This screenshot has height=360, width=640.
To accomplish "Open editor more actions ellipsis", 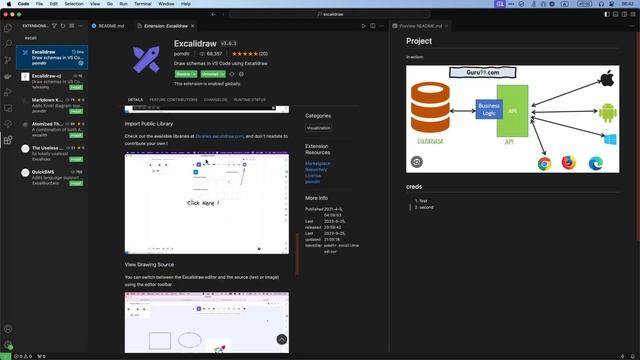I will 382,26.
